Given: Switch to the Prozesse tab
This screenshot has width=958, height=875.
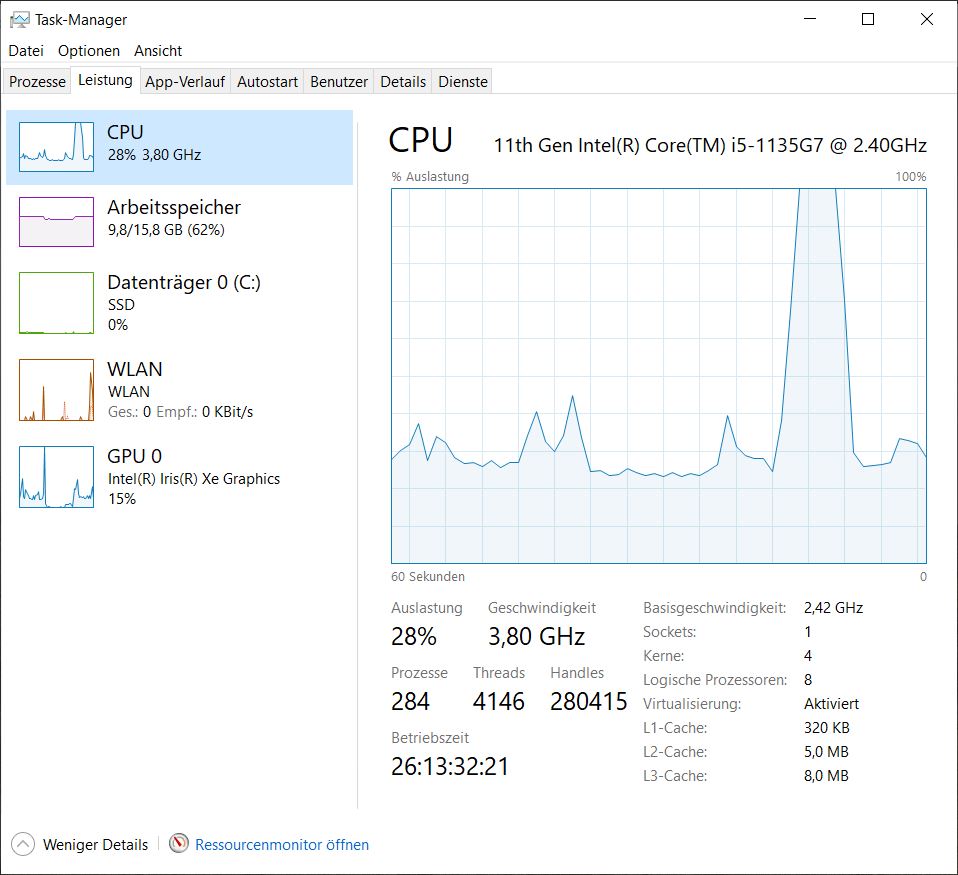Looking at the screenshot, I should (x=37, y=81).
